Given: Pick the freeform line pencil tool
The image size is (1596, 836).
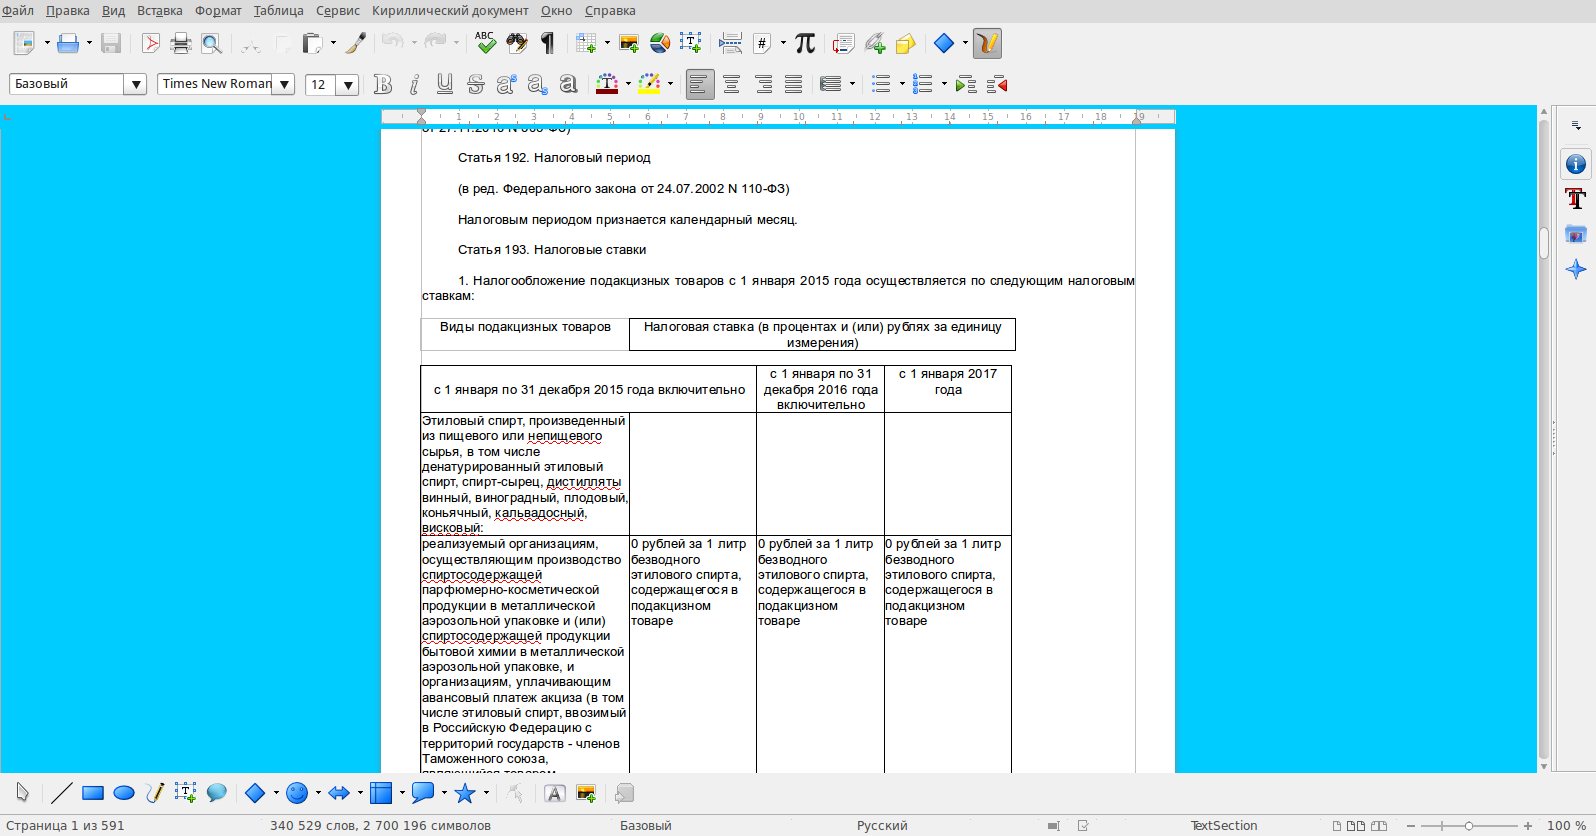Looking at the screenshot, I should click(x=155, y=793).
